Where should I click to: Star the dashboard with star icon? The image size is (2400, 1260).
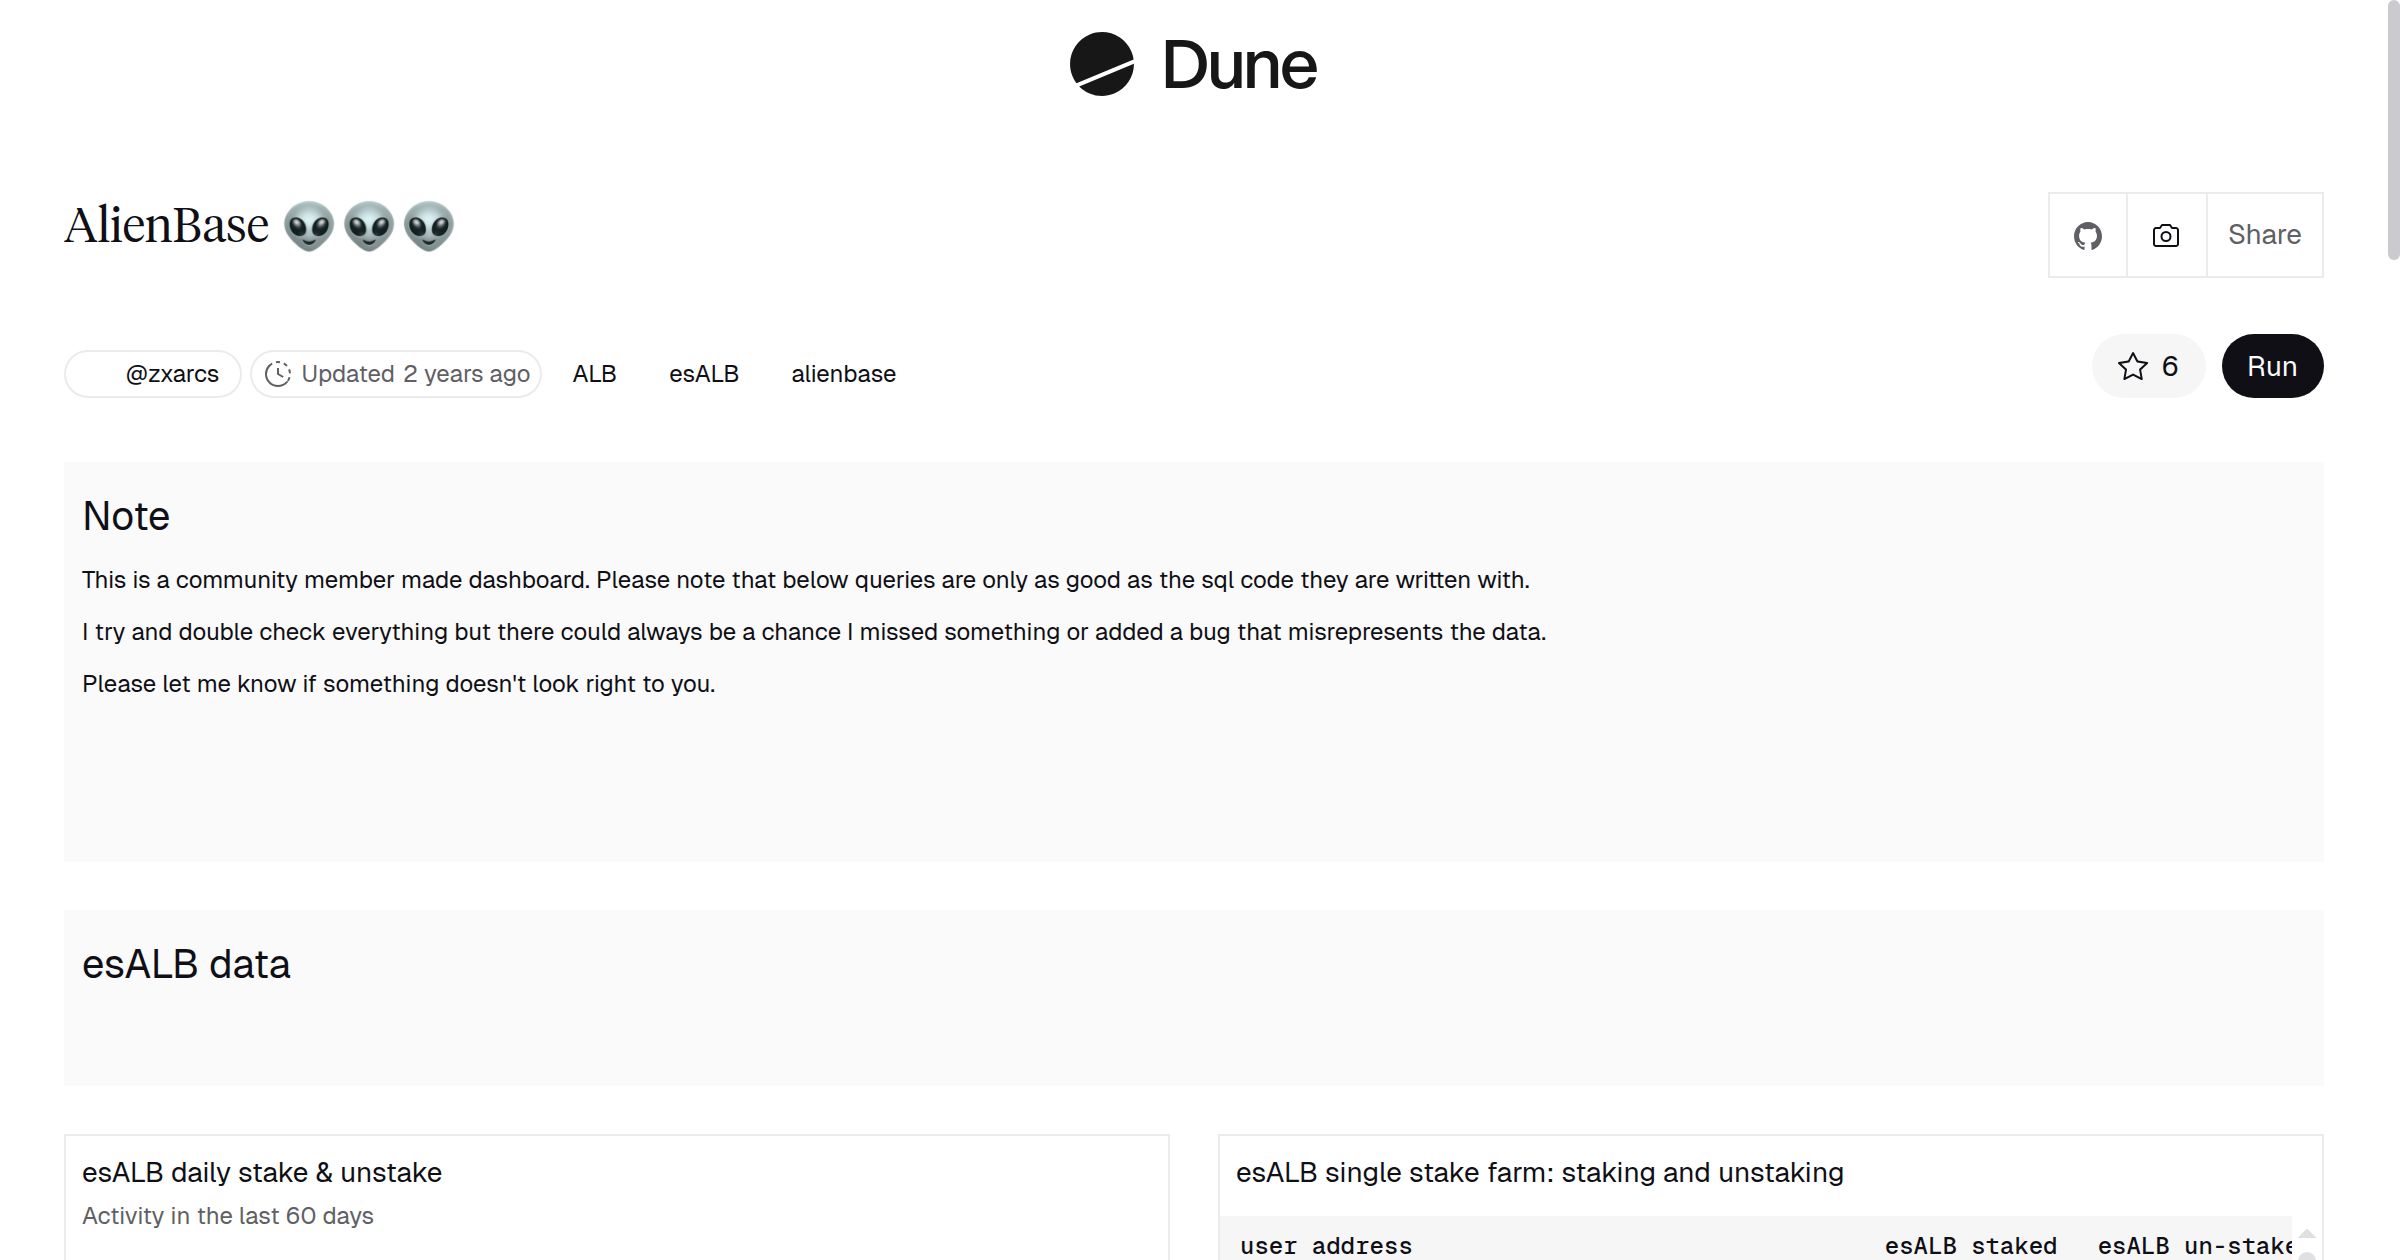click(x=2132, y=367)
